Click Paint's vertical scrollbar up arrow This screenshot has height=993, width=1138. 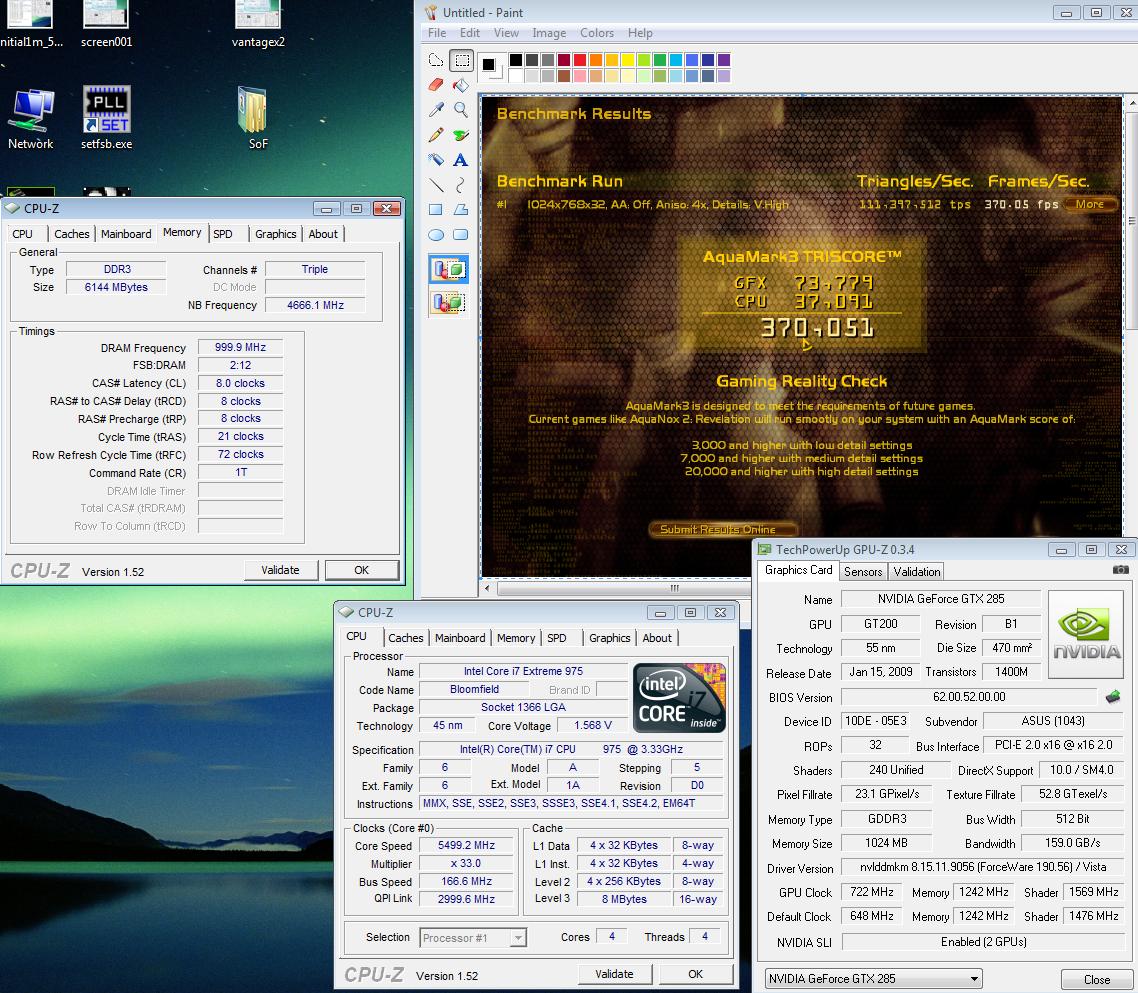tap(1131, 103)
